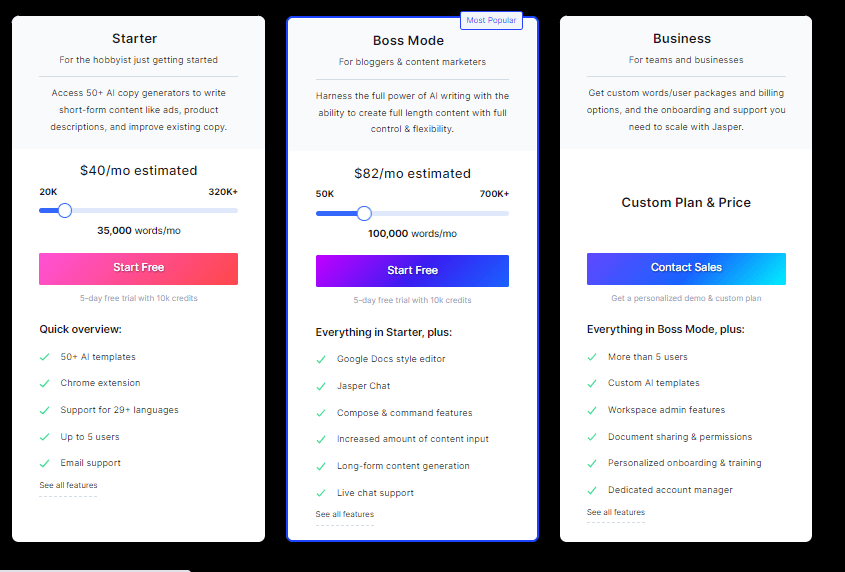
Task: Click the Contact Sales button
Action: click(x=686, y=268)
